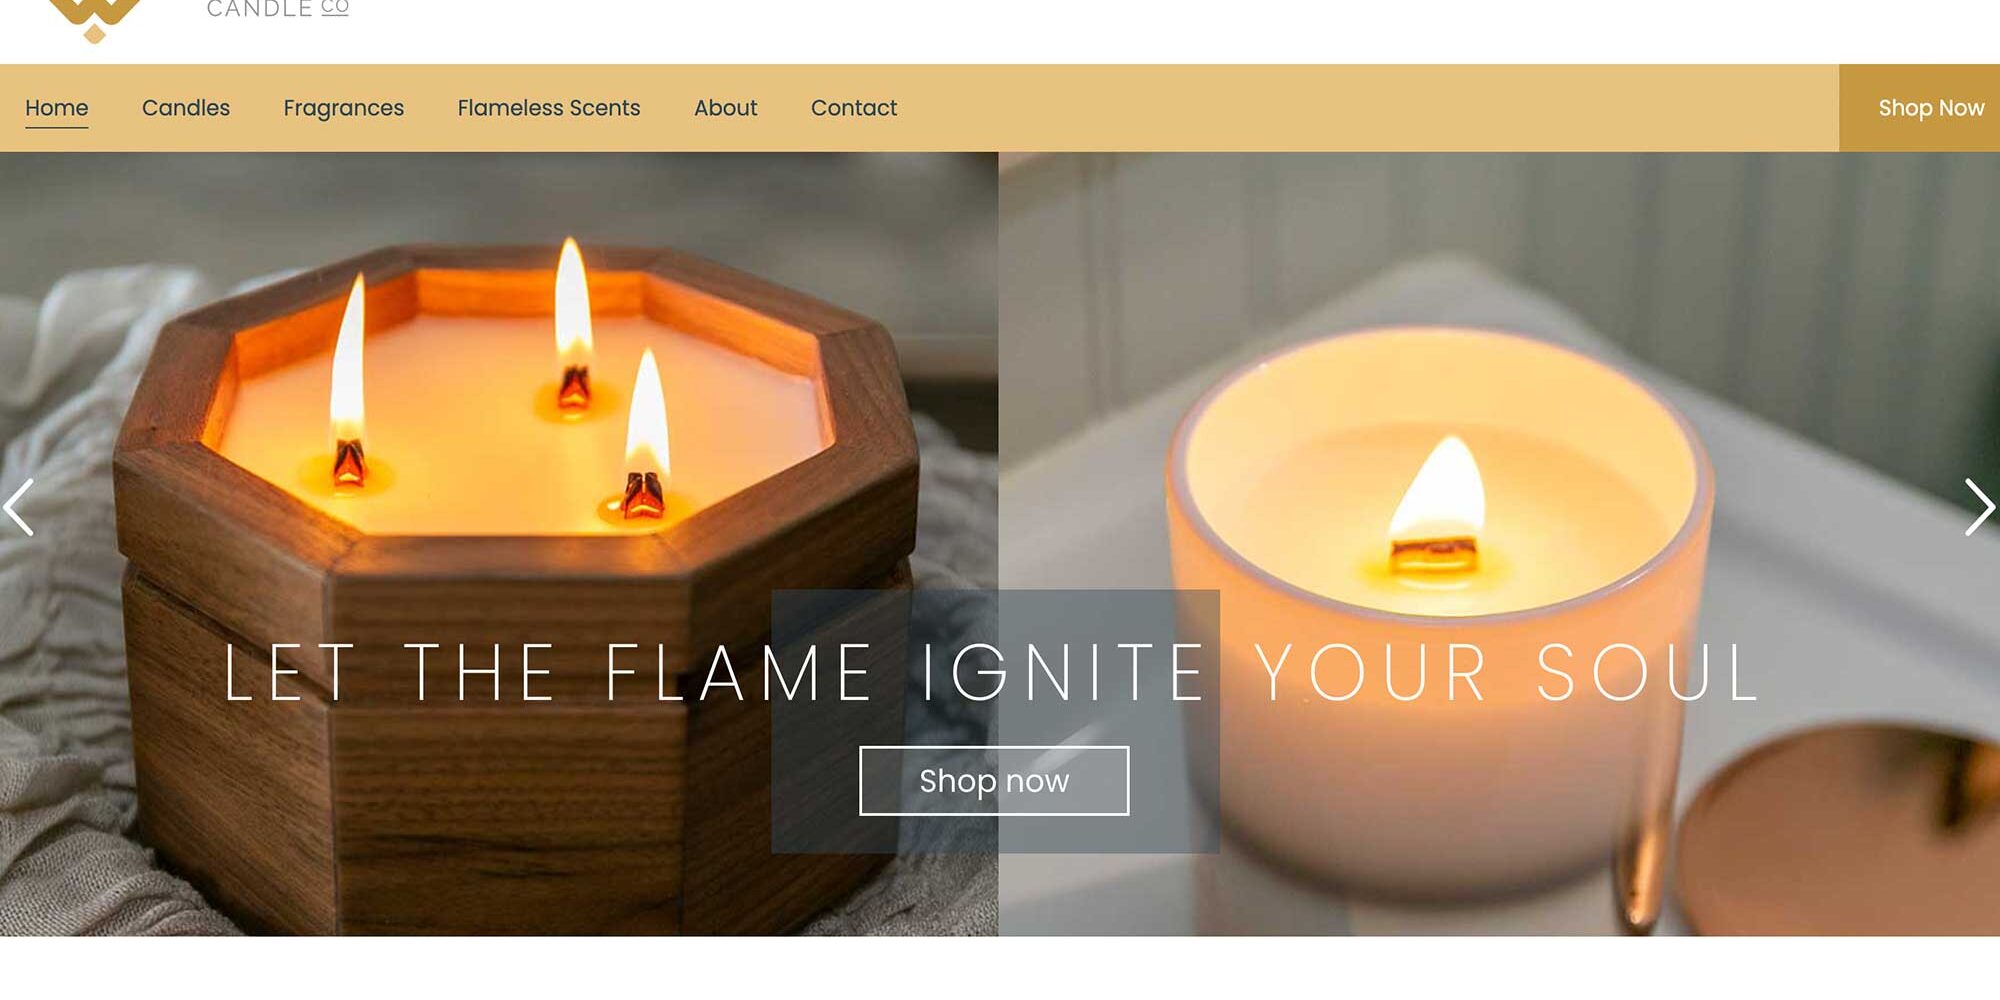The width and height of the screenshot is (2000, 1000).
Task: Click the tallest flame on the three-wick candle
Action: (574, 300)
